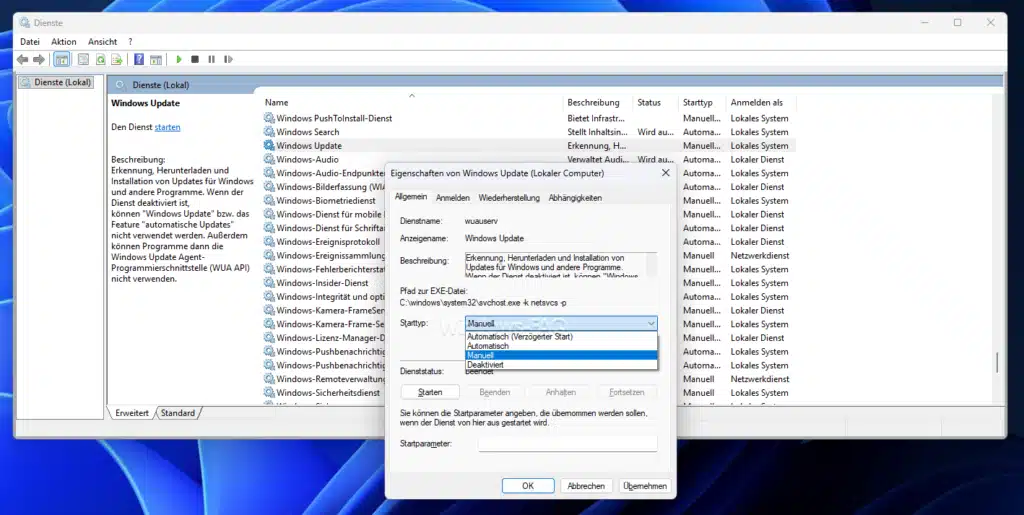Click the green Refresh toolbar icon
The image size is (1024, 515).
101,59
